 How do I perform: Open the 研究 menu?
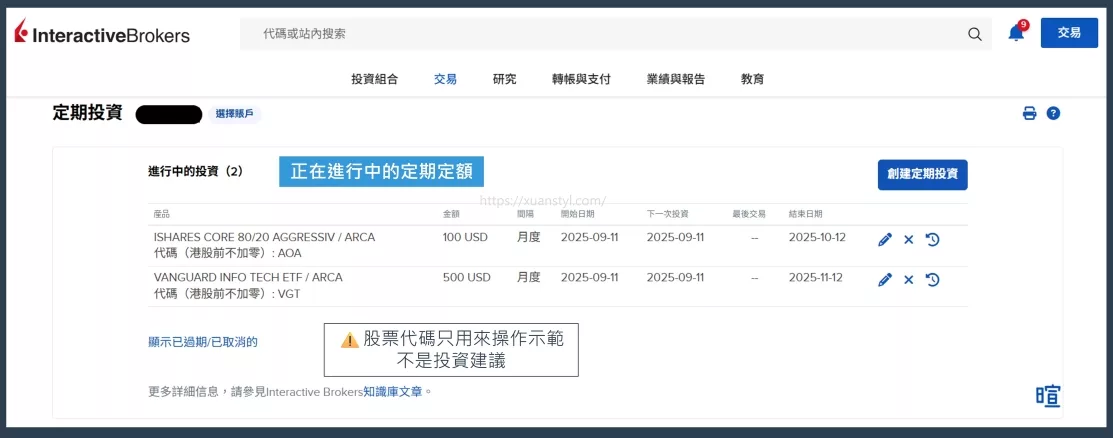(x=505, y=80)
